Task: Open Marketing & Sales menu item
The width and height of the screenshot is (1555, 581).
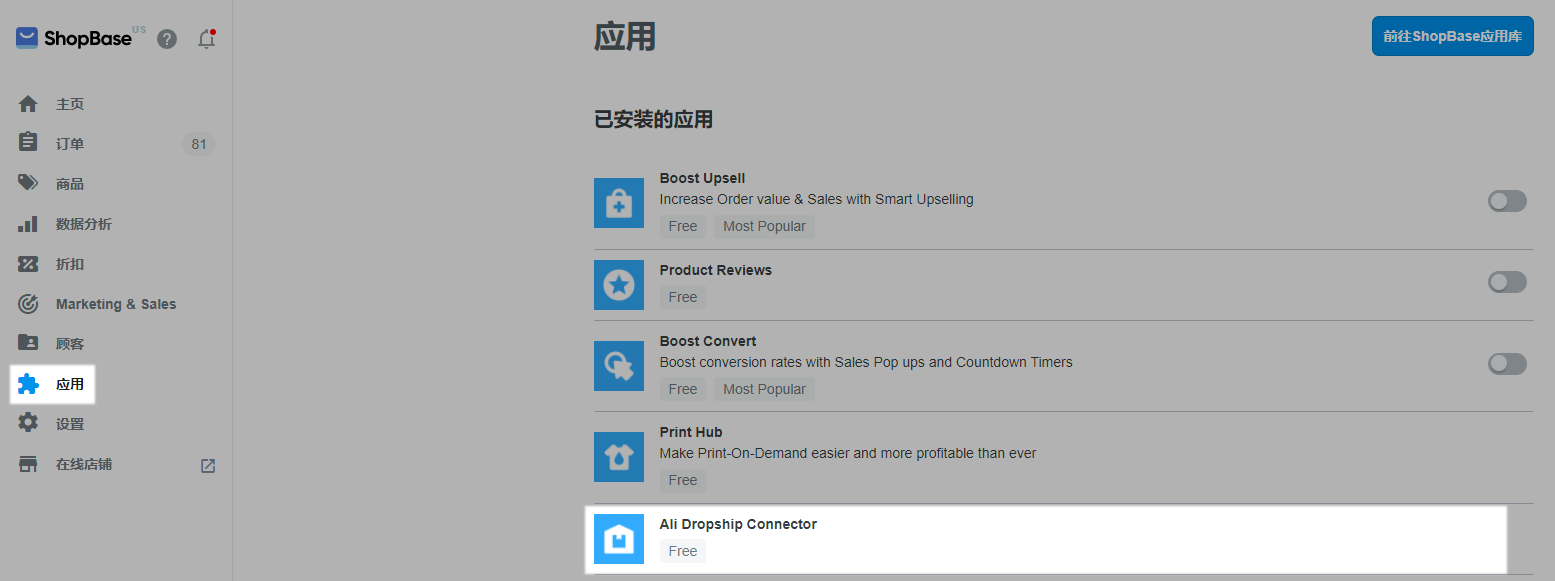Action: click(115, 304)
